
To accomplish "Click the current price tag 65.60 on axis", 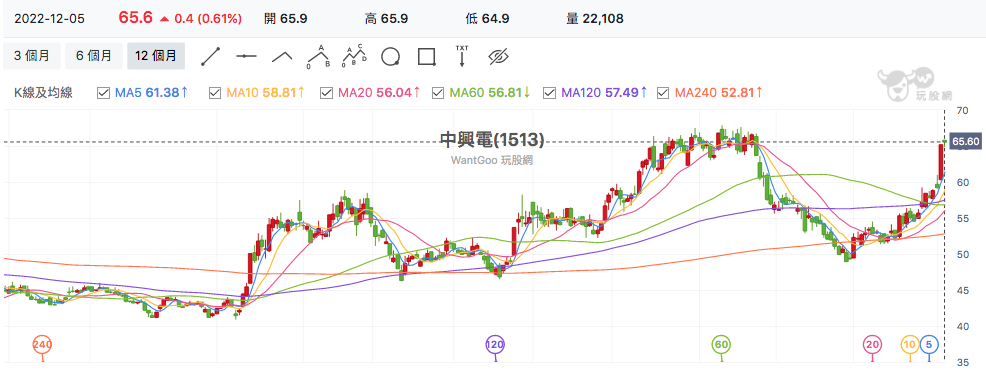I will point(967,142).
